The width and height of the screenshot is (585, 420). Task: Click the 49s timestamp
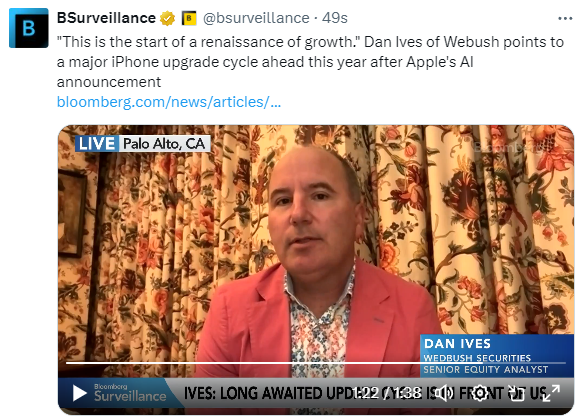tap(335, 18)
